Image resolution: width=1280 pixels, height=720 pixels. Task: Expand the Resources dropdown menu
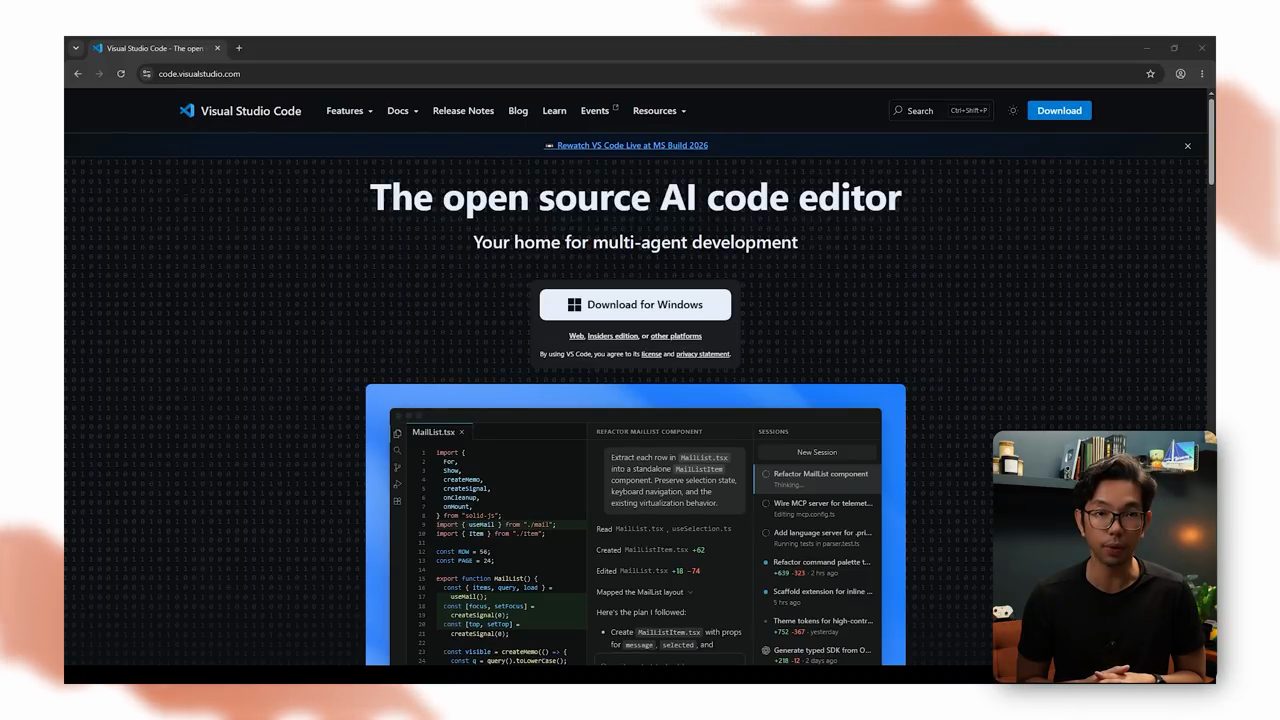tap(659, 111)
